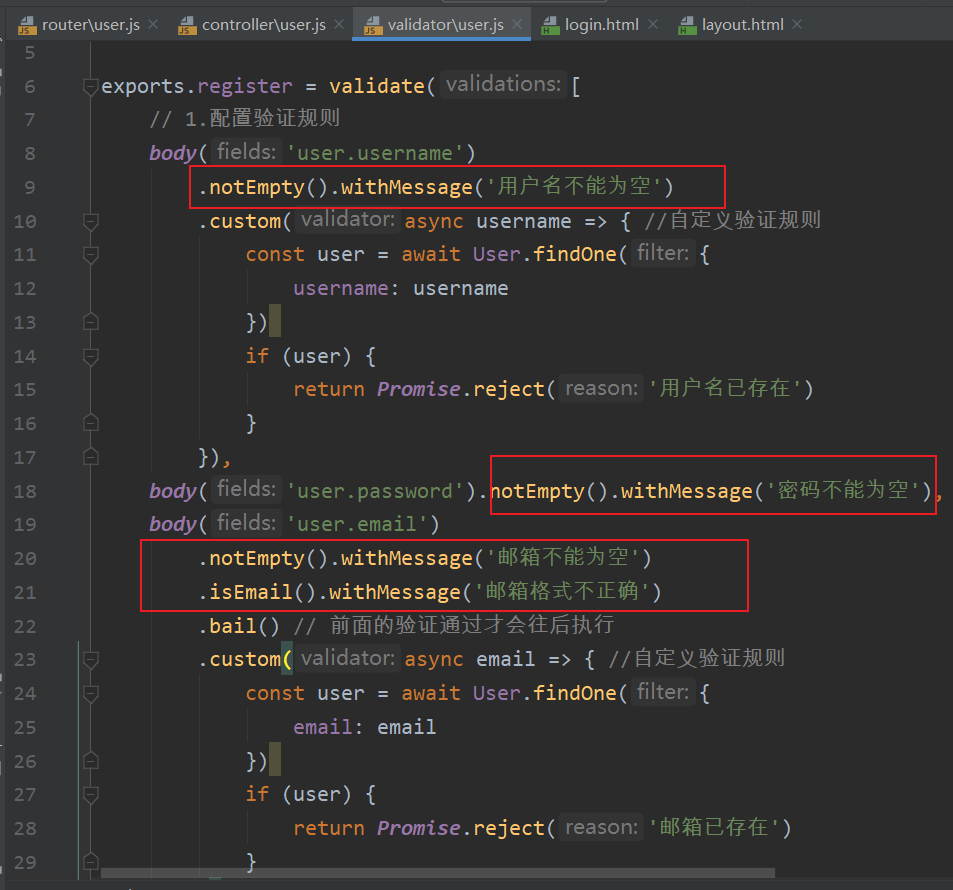Click the 'filter:' hint on line 11

click(x=662, y=252)
